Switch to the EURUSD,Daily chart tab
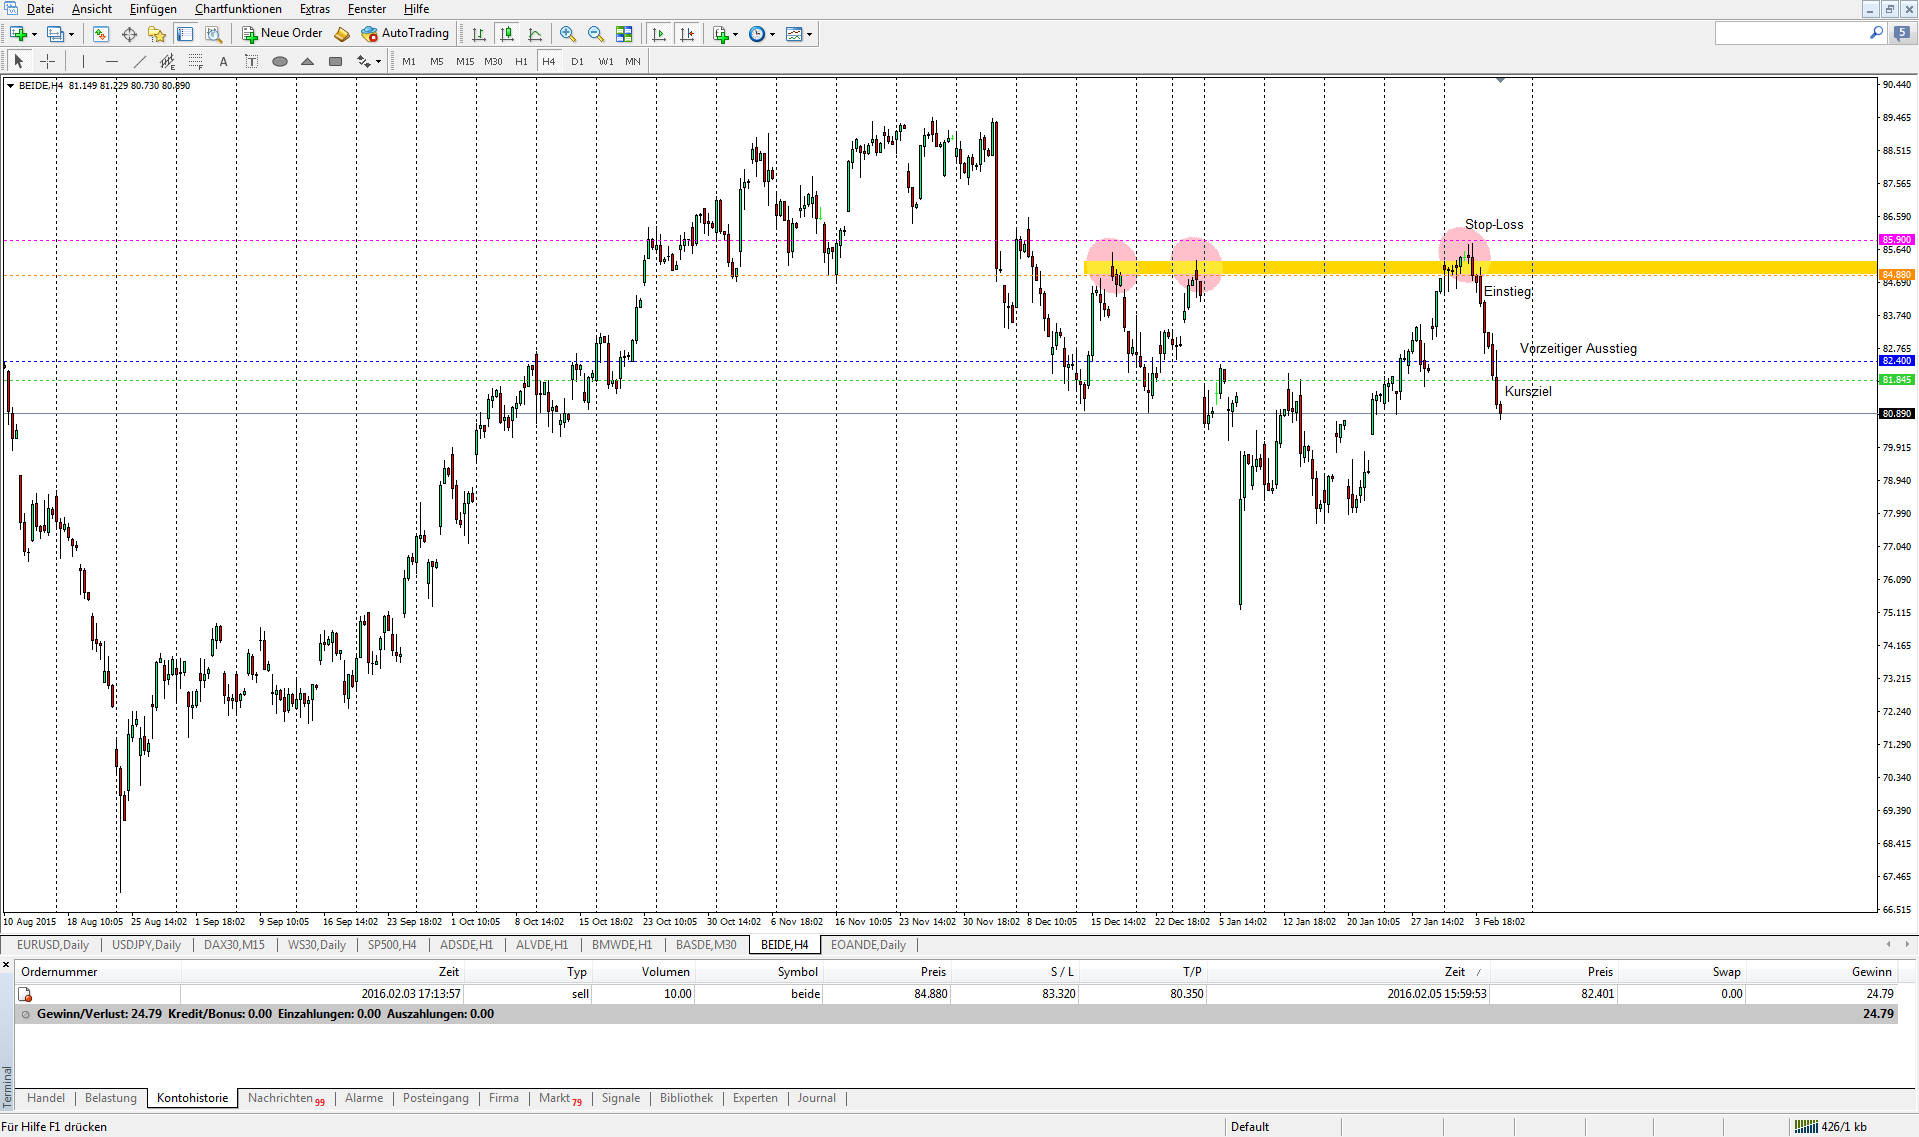Viewport: 1919px width, 1137px height. pos(53,945)
